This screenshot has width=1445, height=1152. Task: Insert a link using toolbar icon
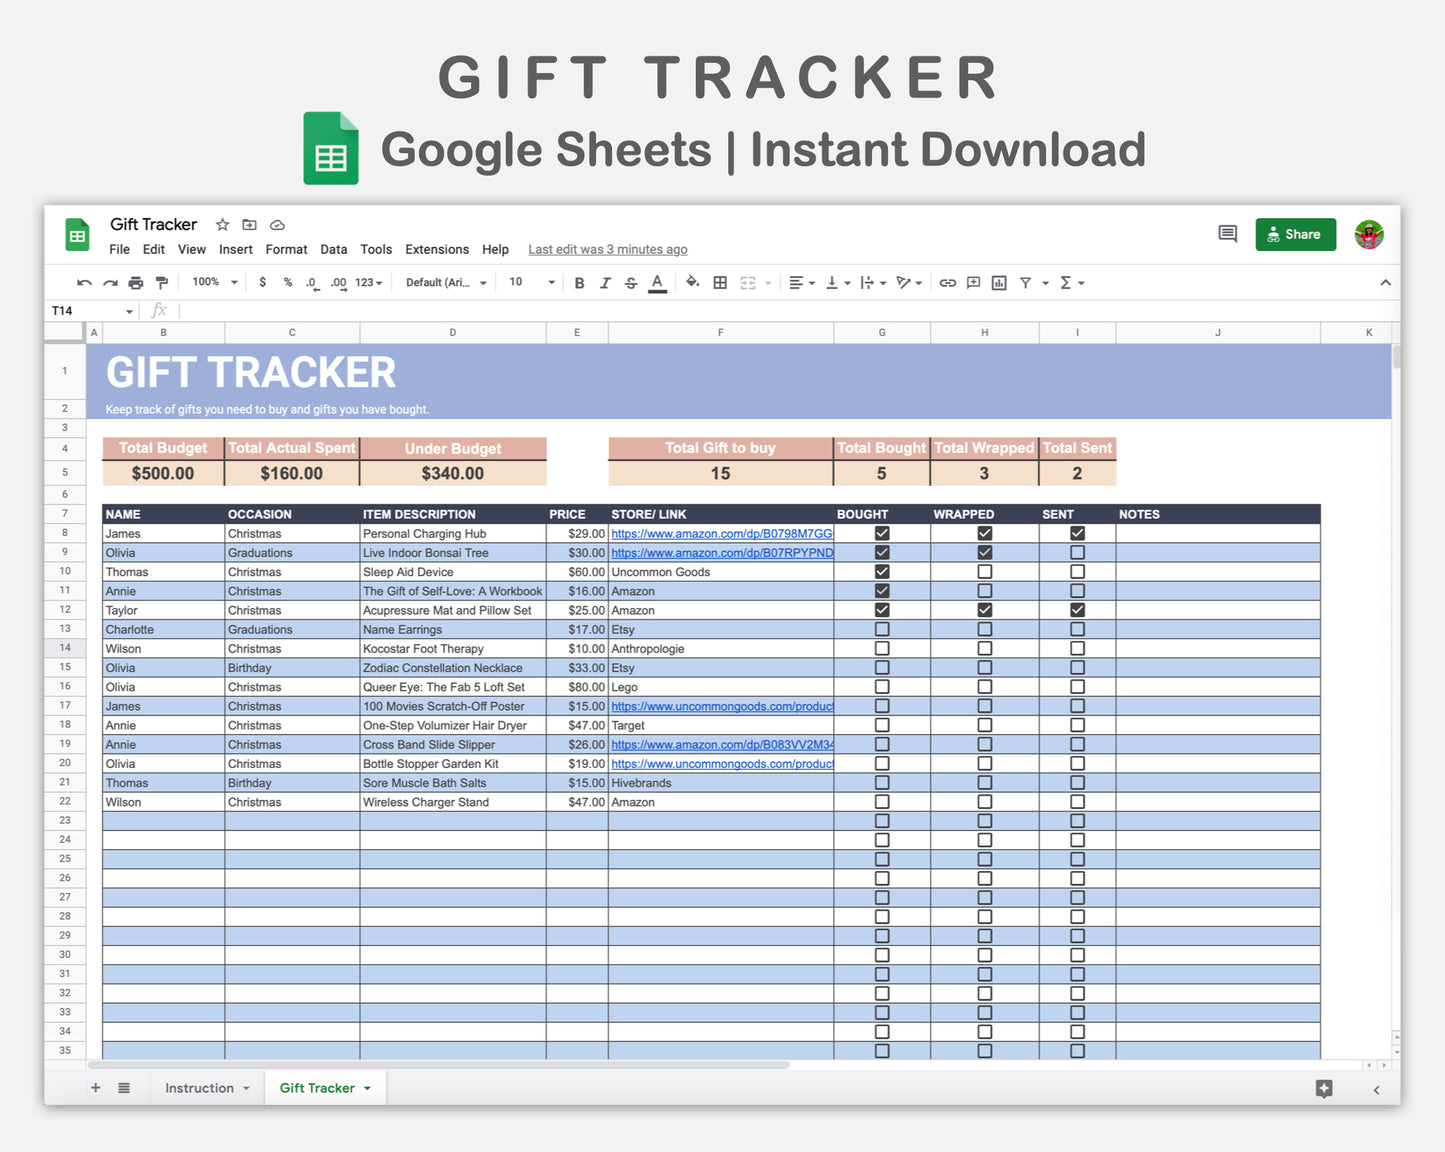point(947,283)
